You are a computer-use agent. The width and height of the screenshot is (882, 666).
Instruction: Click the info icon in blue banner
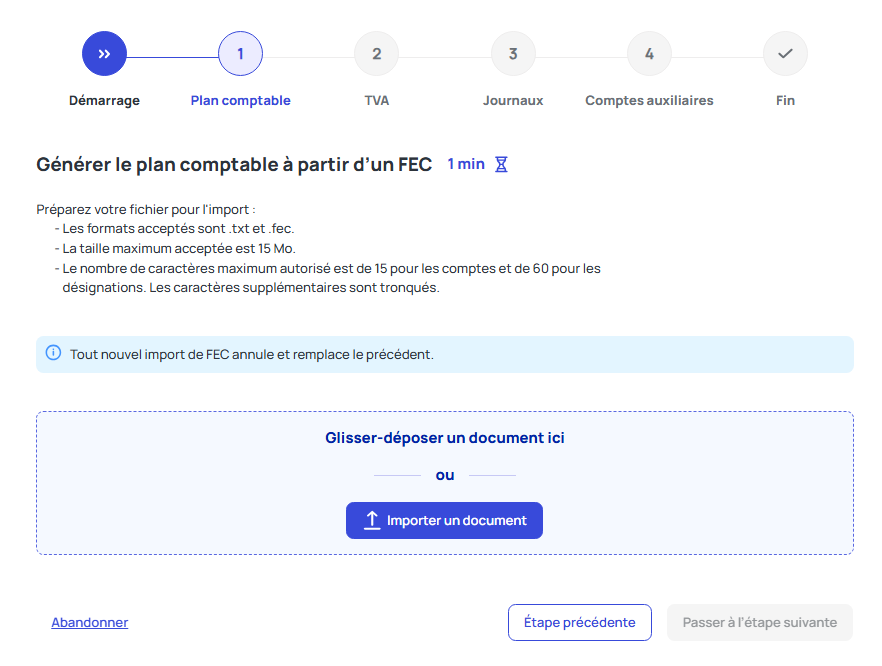click(54, 353)
